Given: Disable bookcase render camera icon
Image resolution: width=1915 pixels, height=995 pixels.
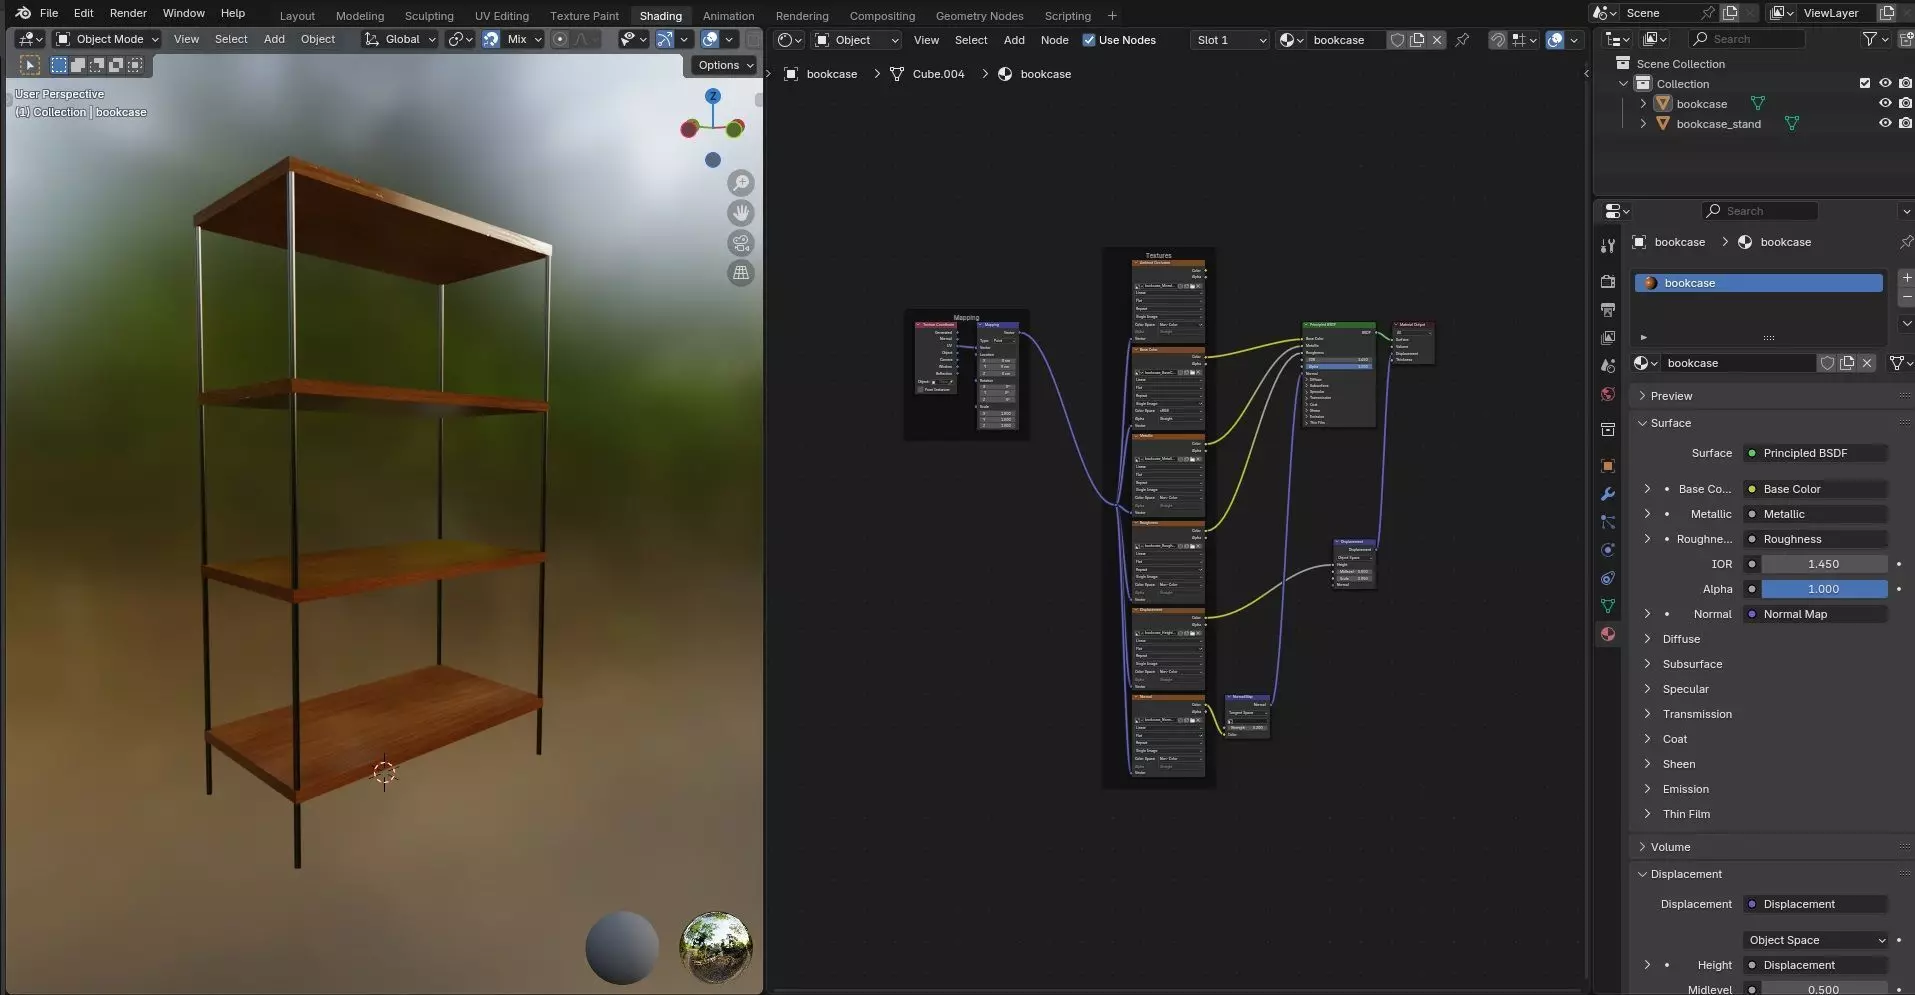Looking at the screenshot, I should [1905, 104].
